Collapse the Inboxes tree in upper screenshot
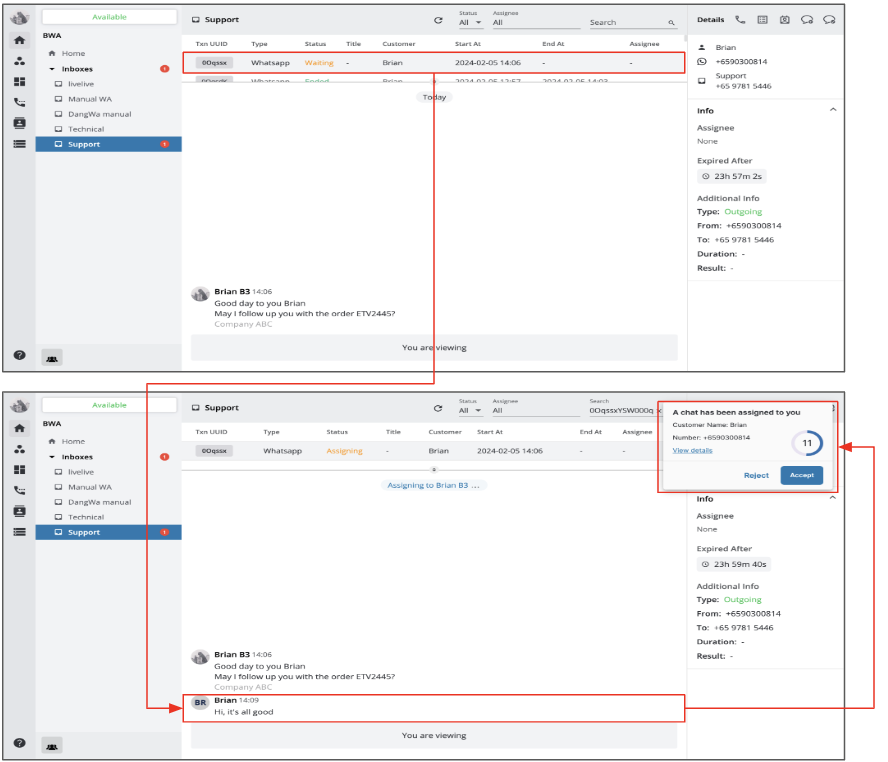 pos(52,69)
